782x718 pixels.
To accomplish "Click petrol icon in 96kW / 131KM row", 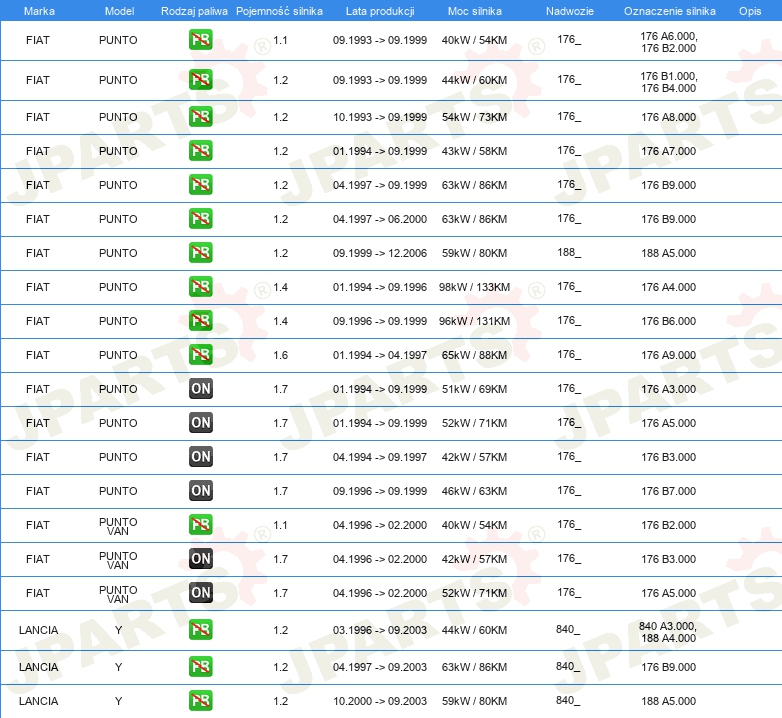I will pos(200,321).
